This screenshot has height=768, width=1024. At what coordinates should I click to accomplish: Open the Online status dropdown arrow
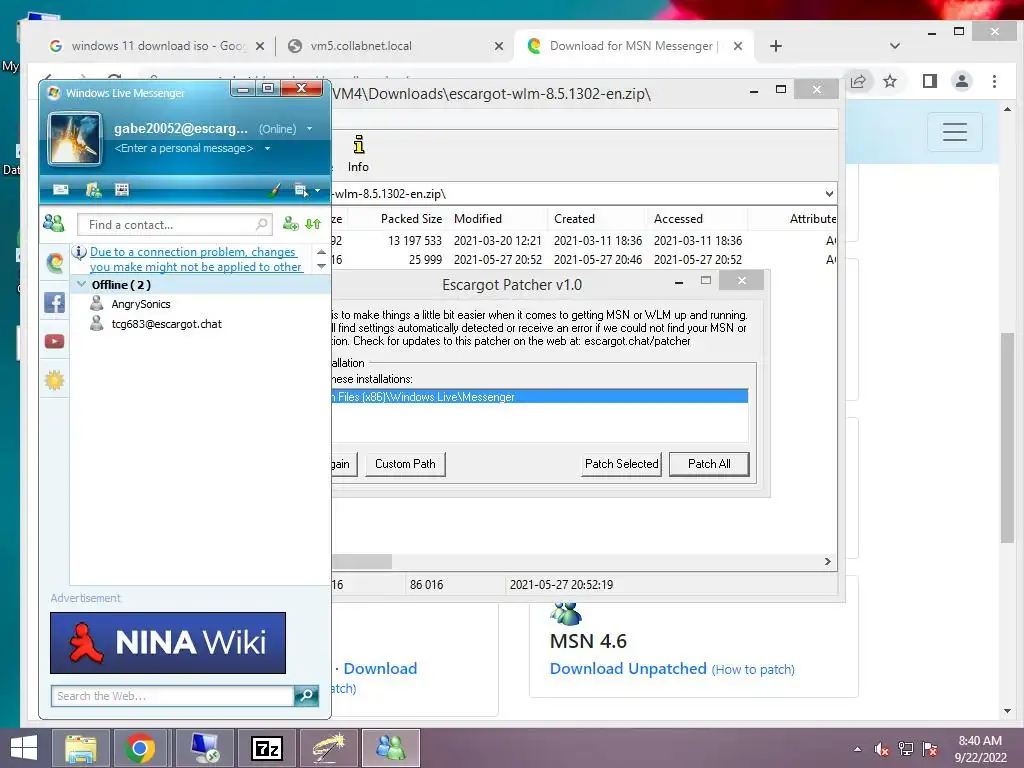point(310,129)
